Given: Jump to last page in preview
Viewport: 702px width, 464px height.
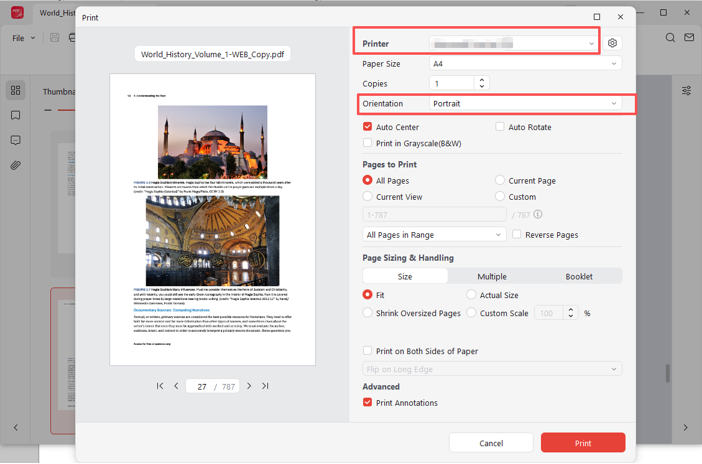Looking at the screenshot, I should (x=265, y=386).
